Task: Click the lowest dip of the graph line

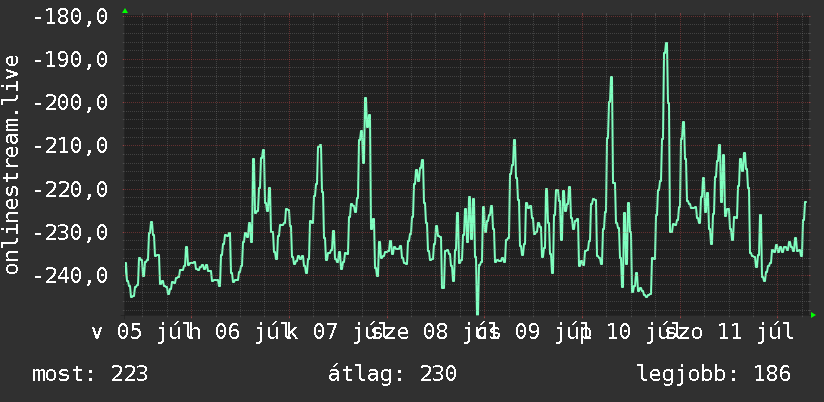Action: [x=477, y=313]
